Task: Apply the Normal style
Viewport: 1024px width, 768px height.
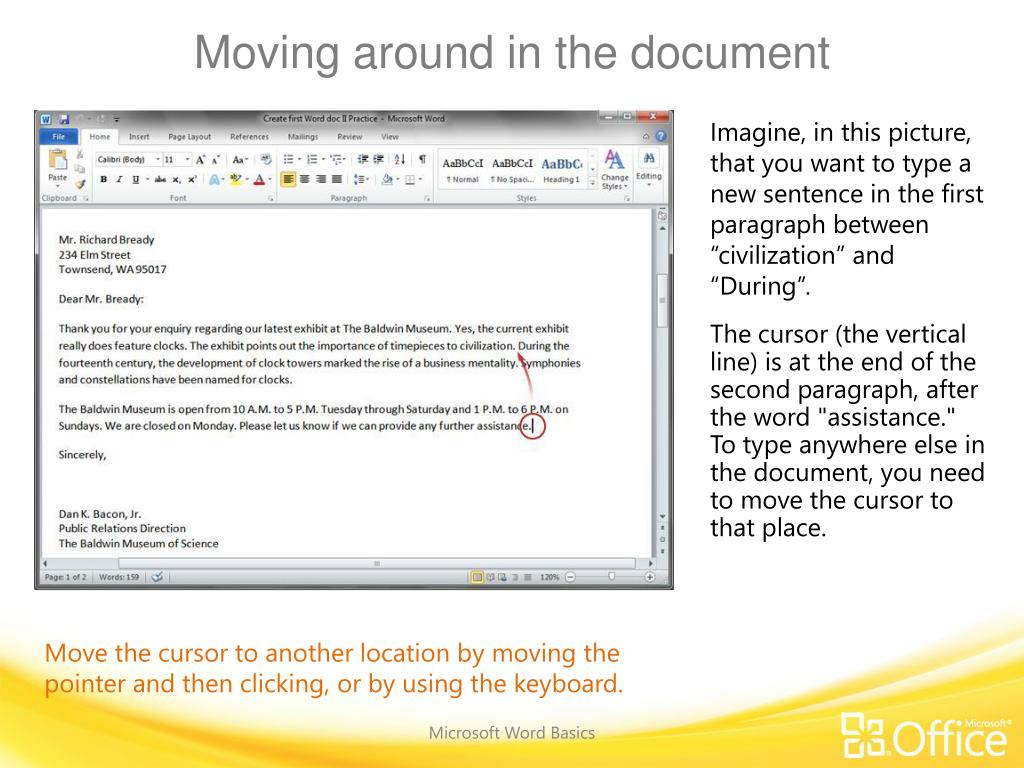Action: pyautogui.click(x=462, y=170)
